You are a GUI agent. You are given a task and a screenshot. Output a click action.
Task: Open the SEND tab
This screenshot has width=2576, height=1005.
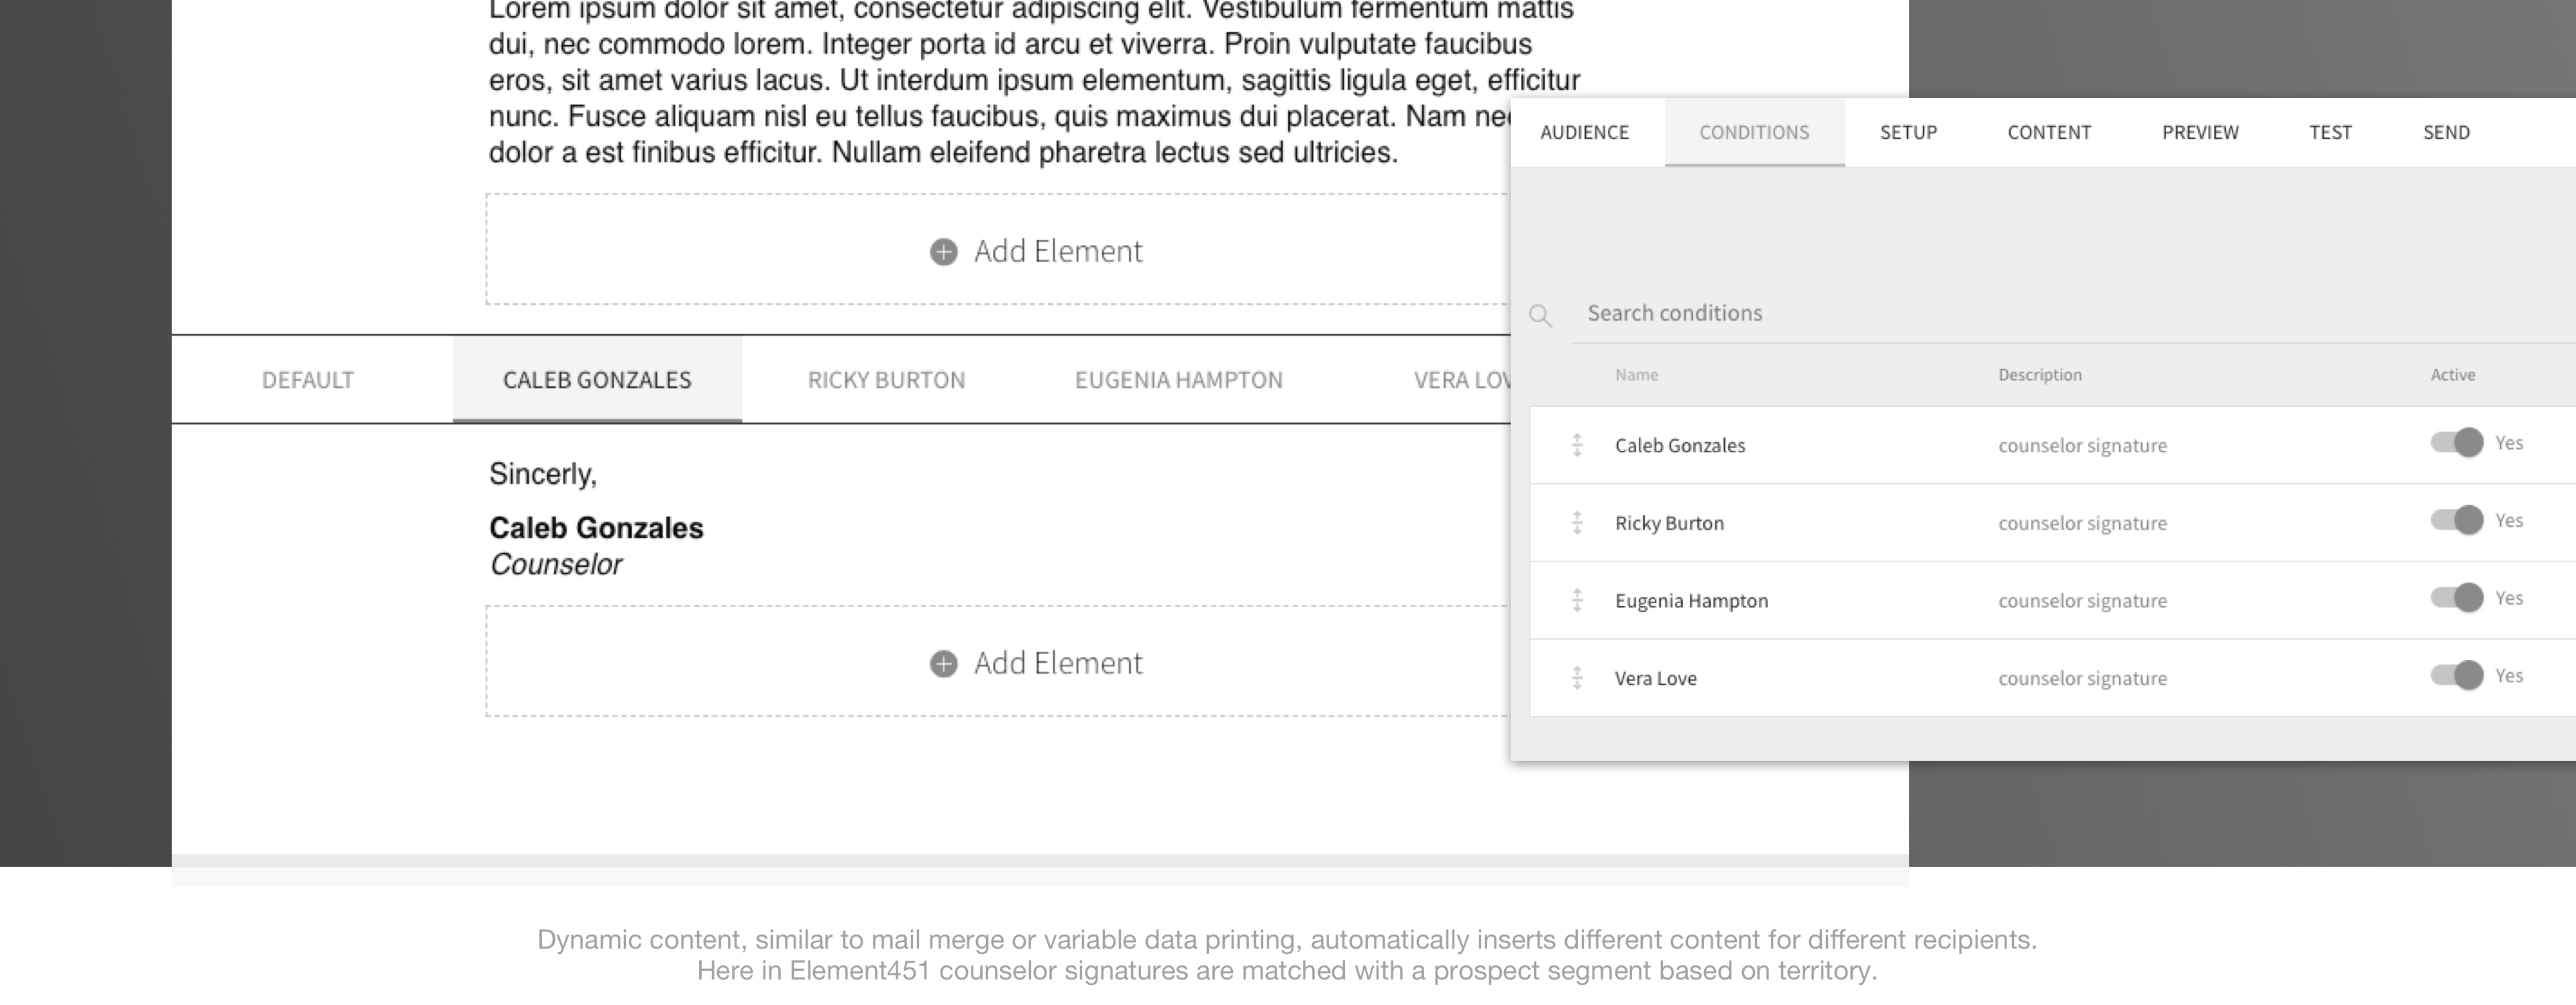coord(2447,131)
